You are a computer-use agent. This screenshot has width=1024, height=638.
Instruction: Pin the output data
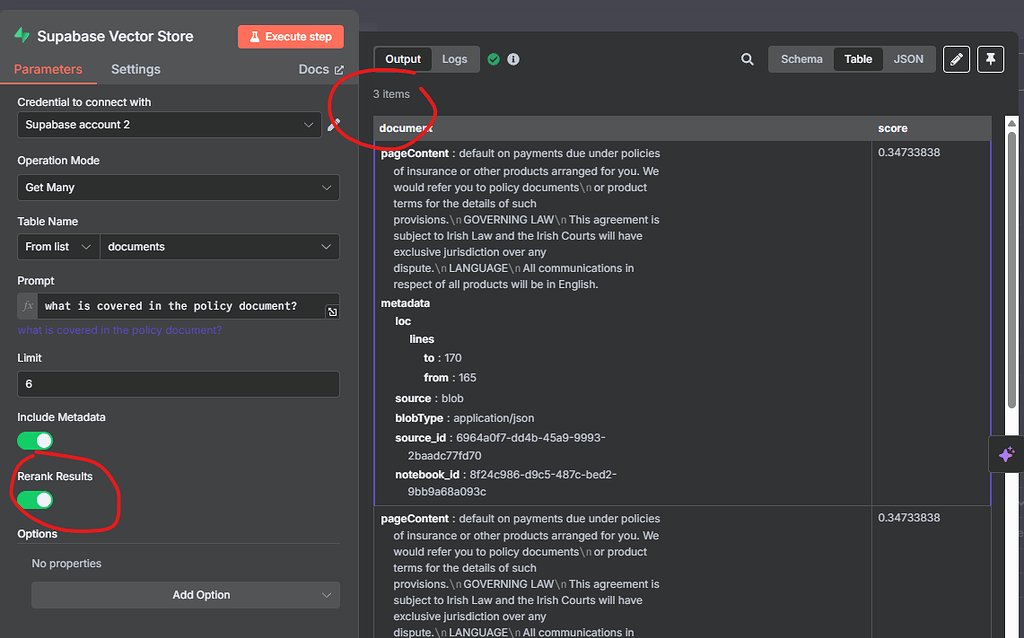[x=989, y=59]
